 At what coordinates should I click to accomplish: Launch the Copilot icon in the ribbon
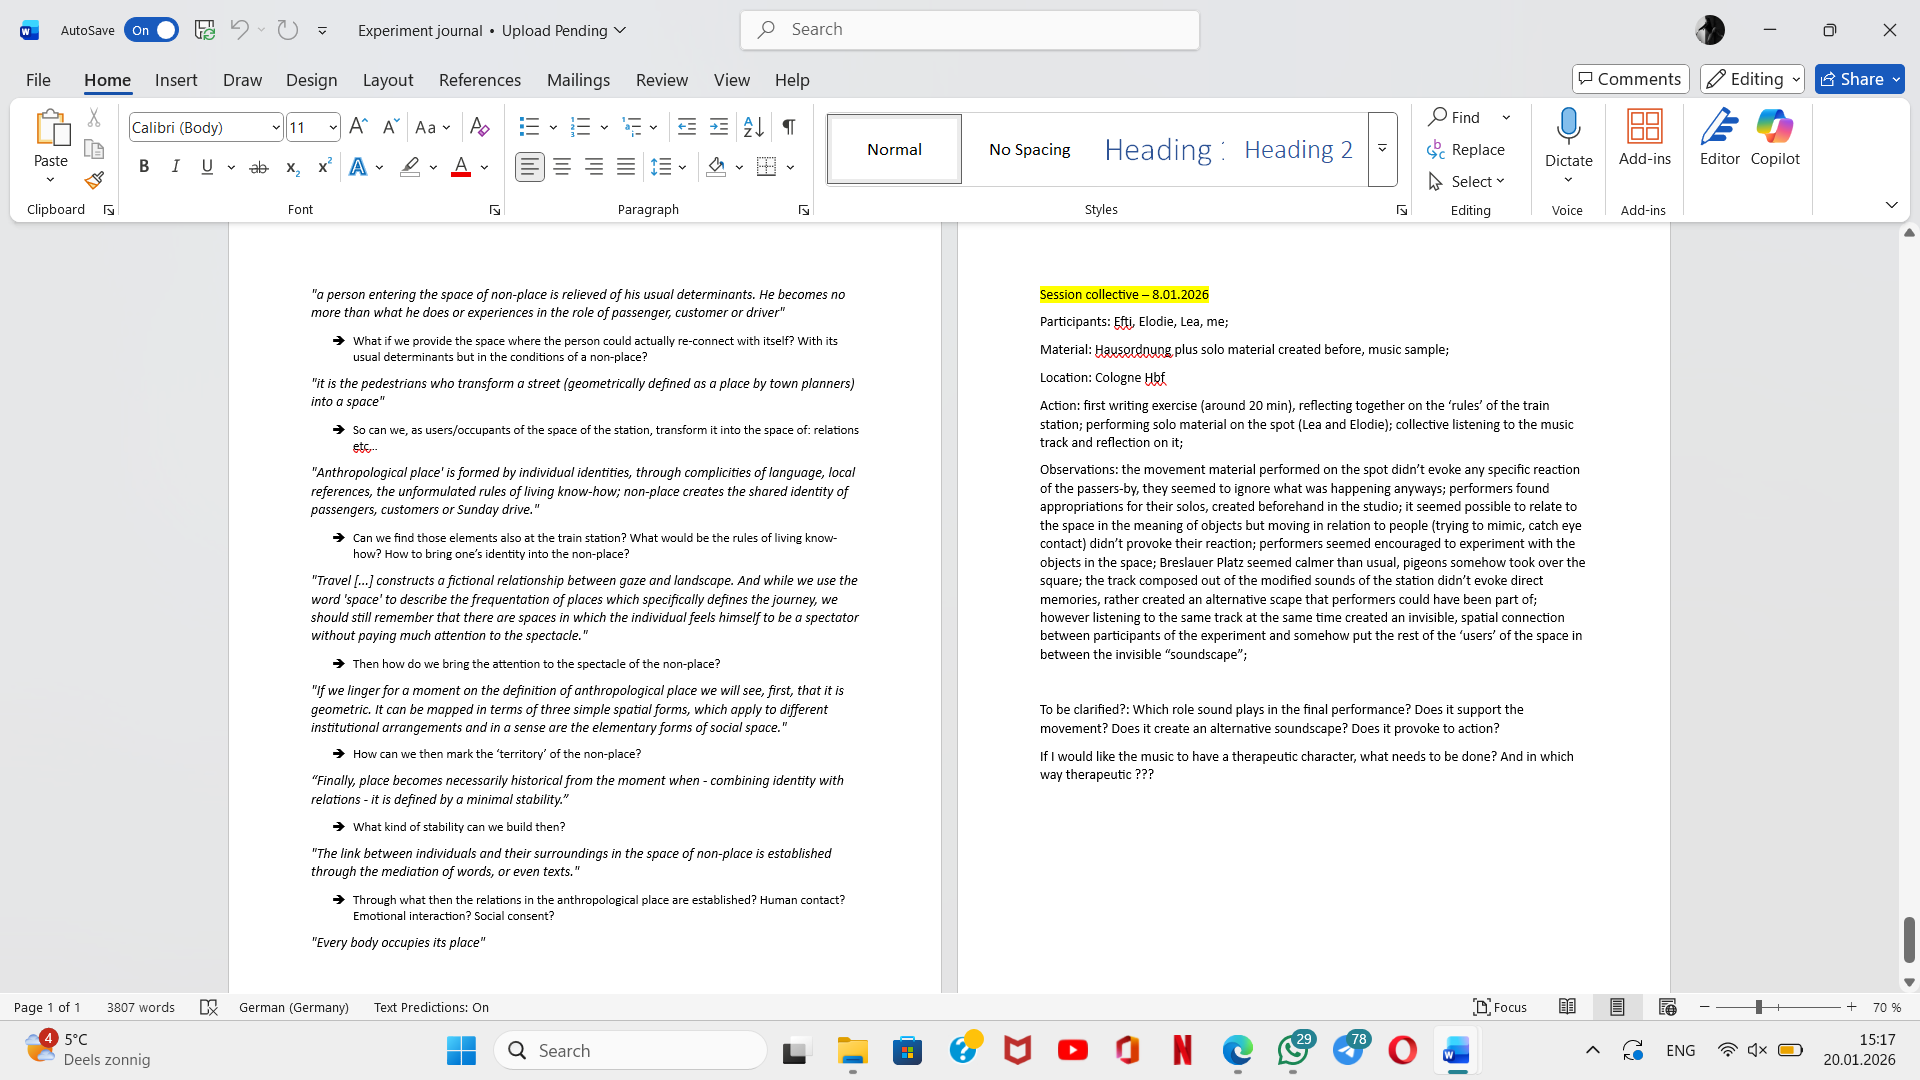(1774, 137)
